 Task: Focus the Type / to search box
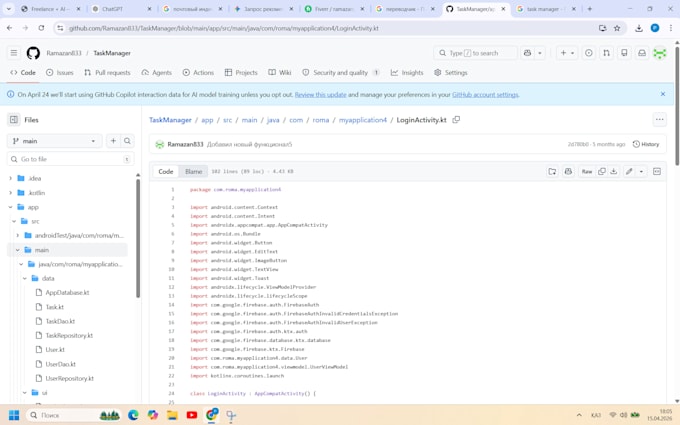pos(475,53)
